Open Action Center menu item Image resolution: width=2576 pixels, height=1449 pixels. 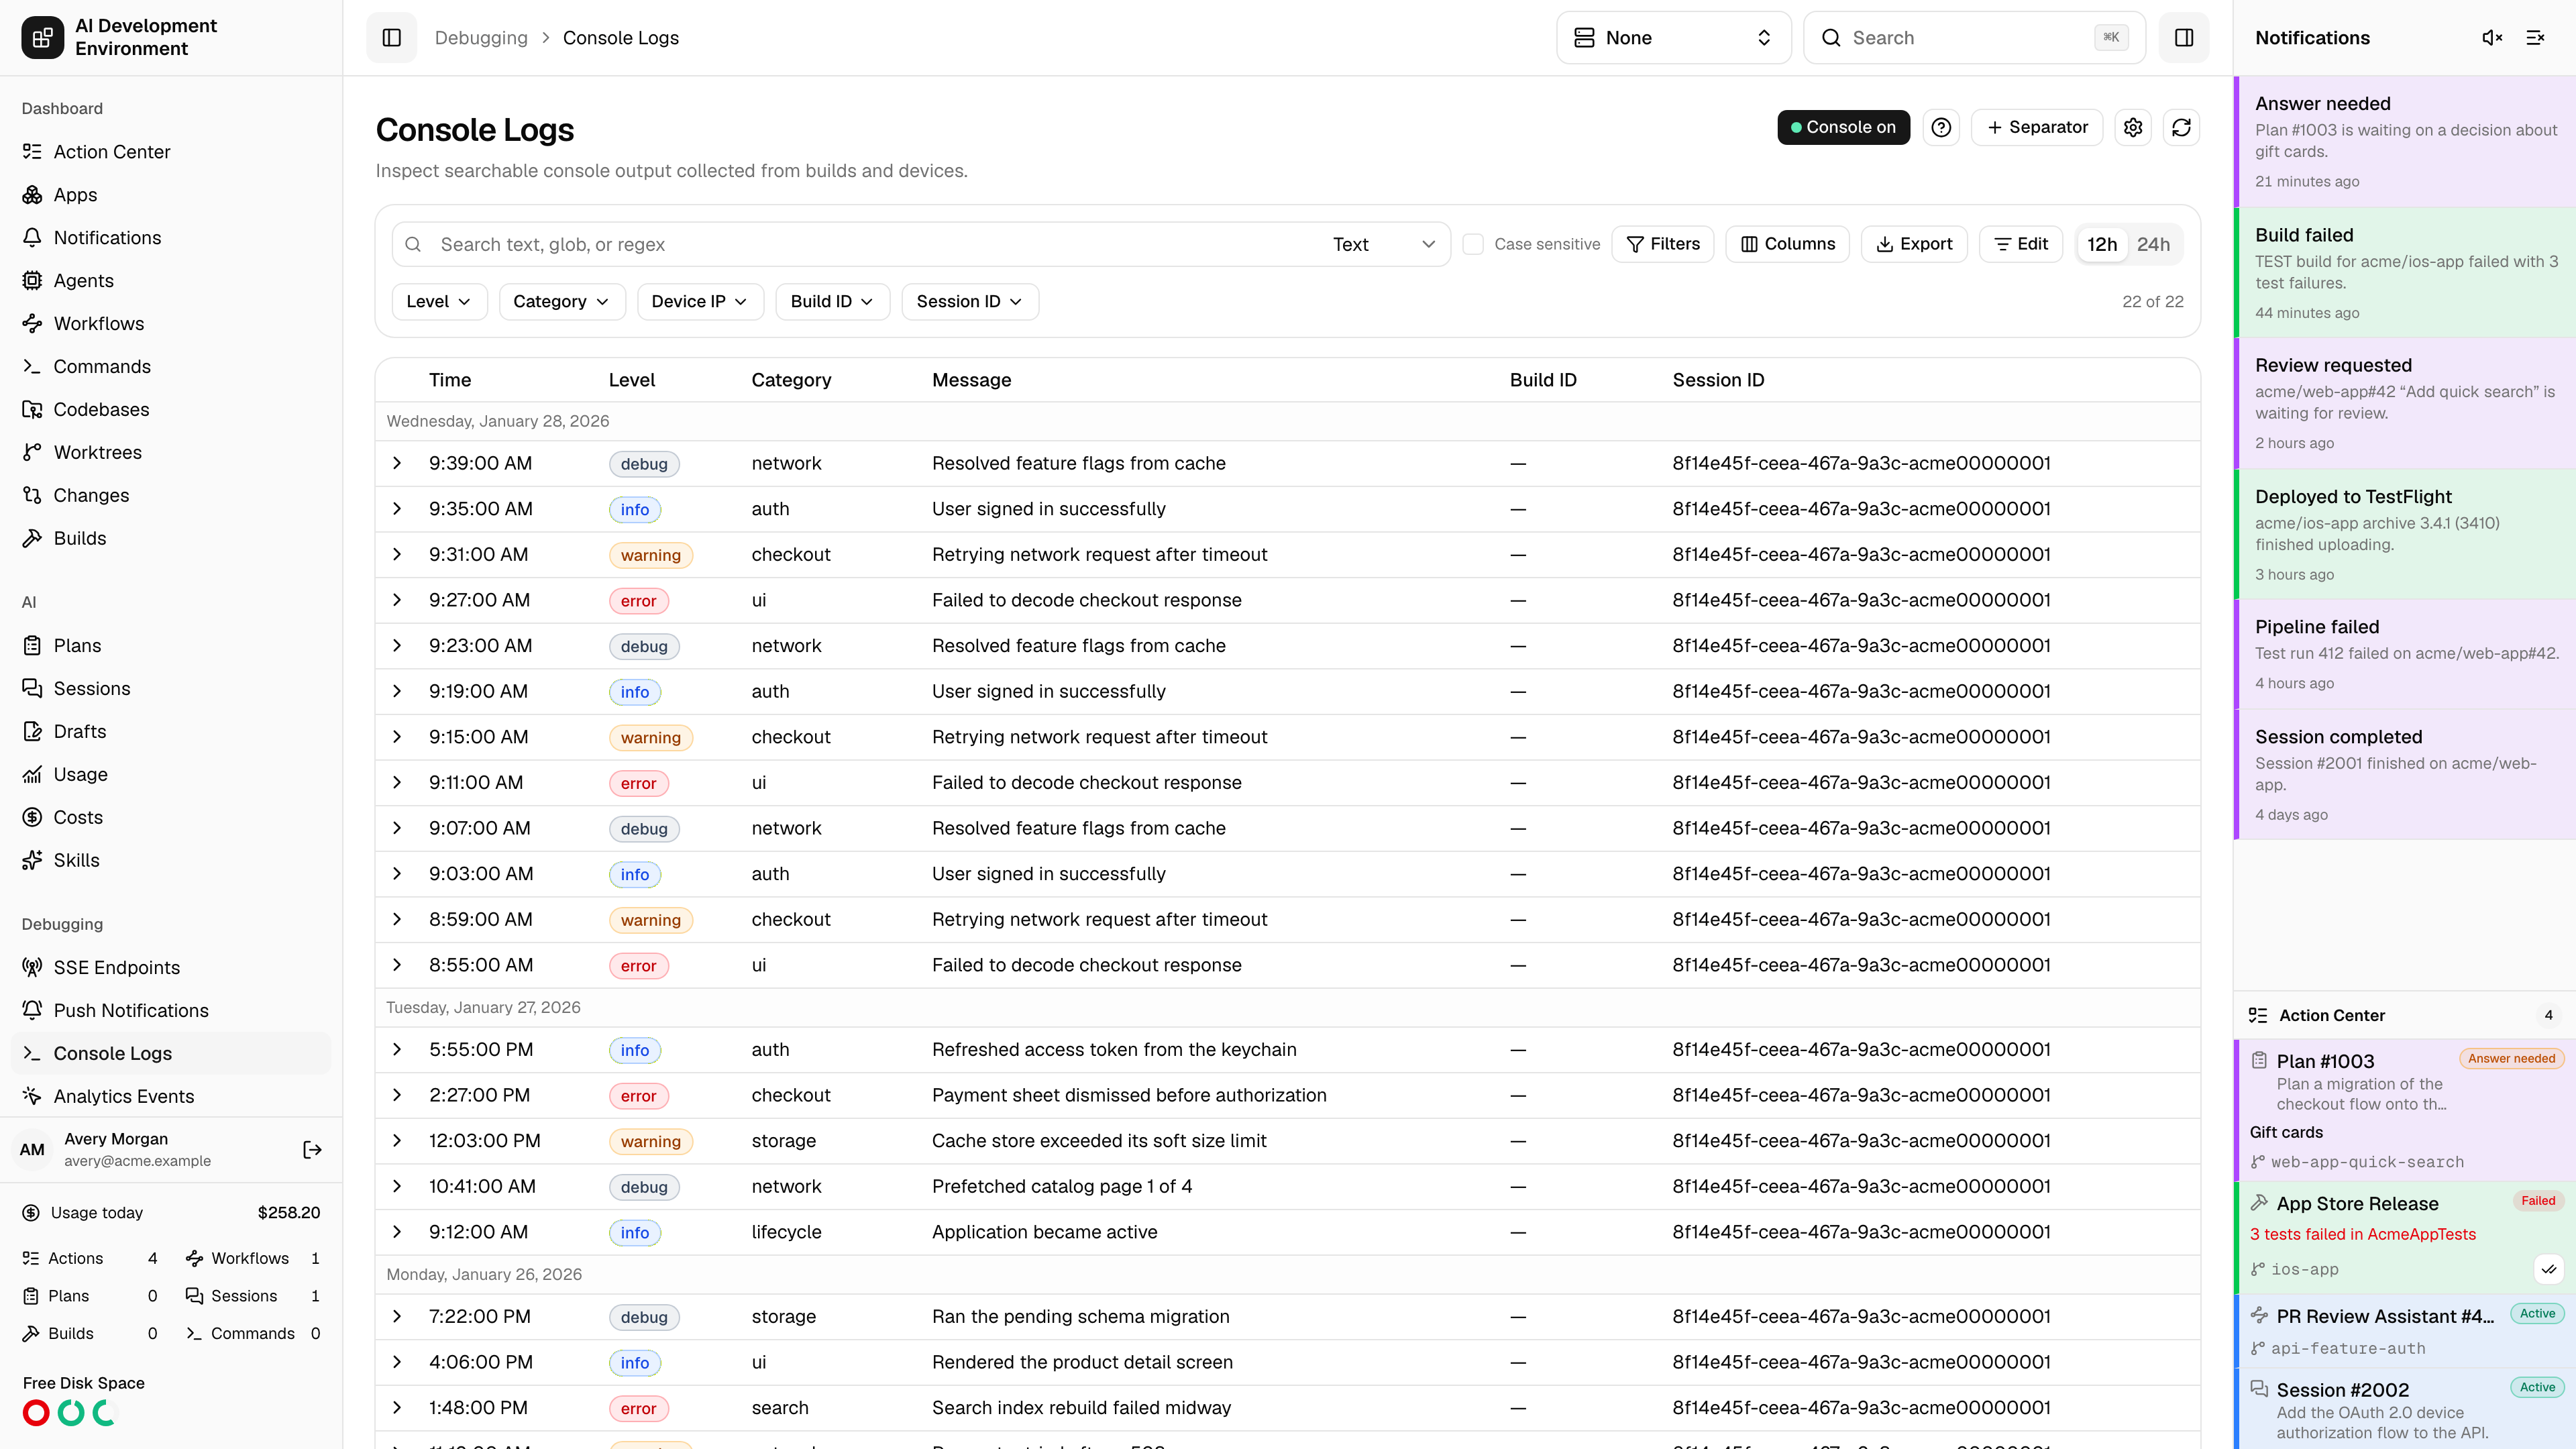click(171, 151)
